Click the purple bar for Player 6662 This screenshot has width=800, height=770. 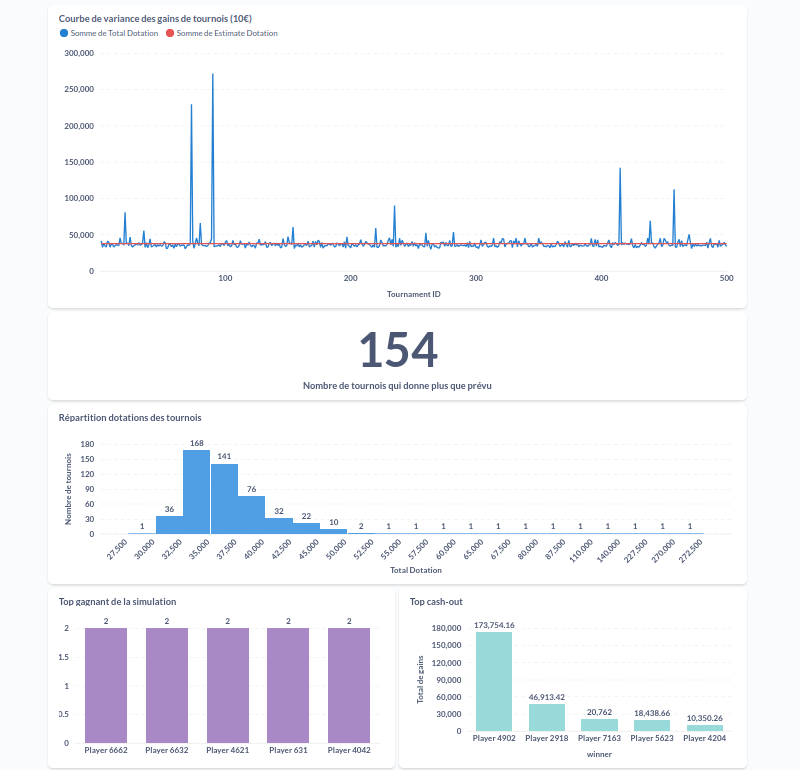pyautogui.click(x=106, y=685)
